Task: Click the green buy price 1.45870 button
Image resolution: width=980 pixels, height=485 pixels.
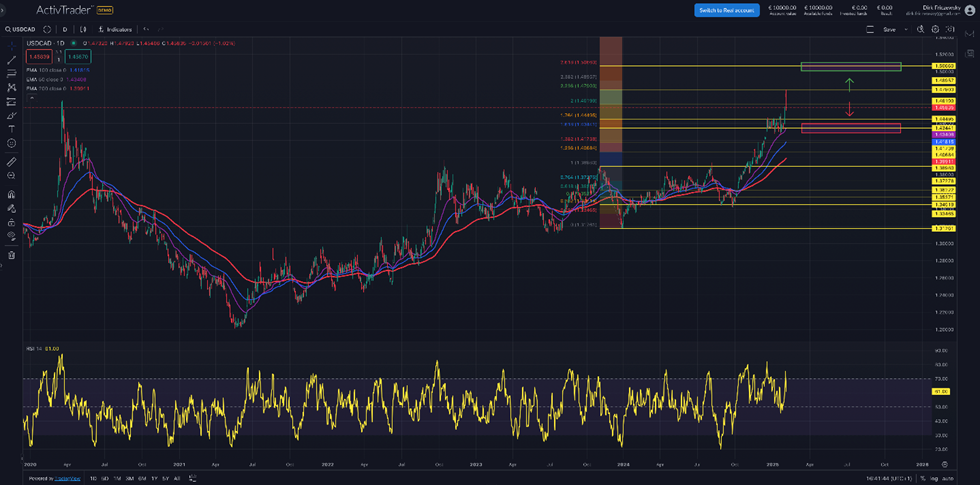Action: pyautogui.click(x=79, y=57)
